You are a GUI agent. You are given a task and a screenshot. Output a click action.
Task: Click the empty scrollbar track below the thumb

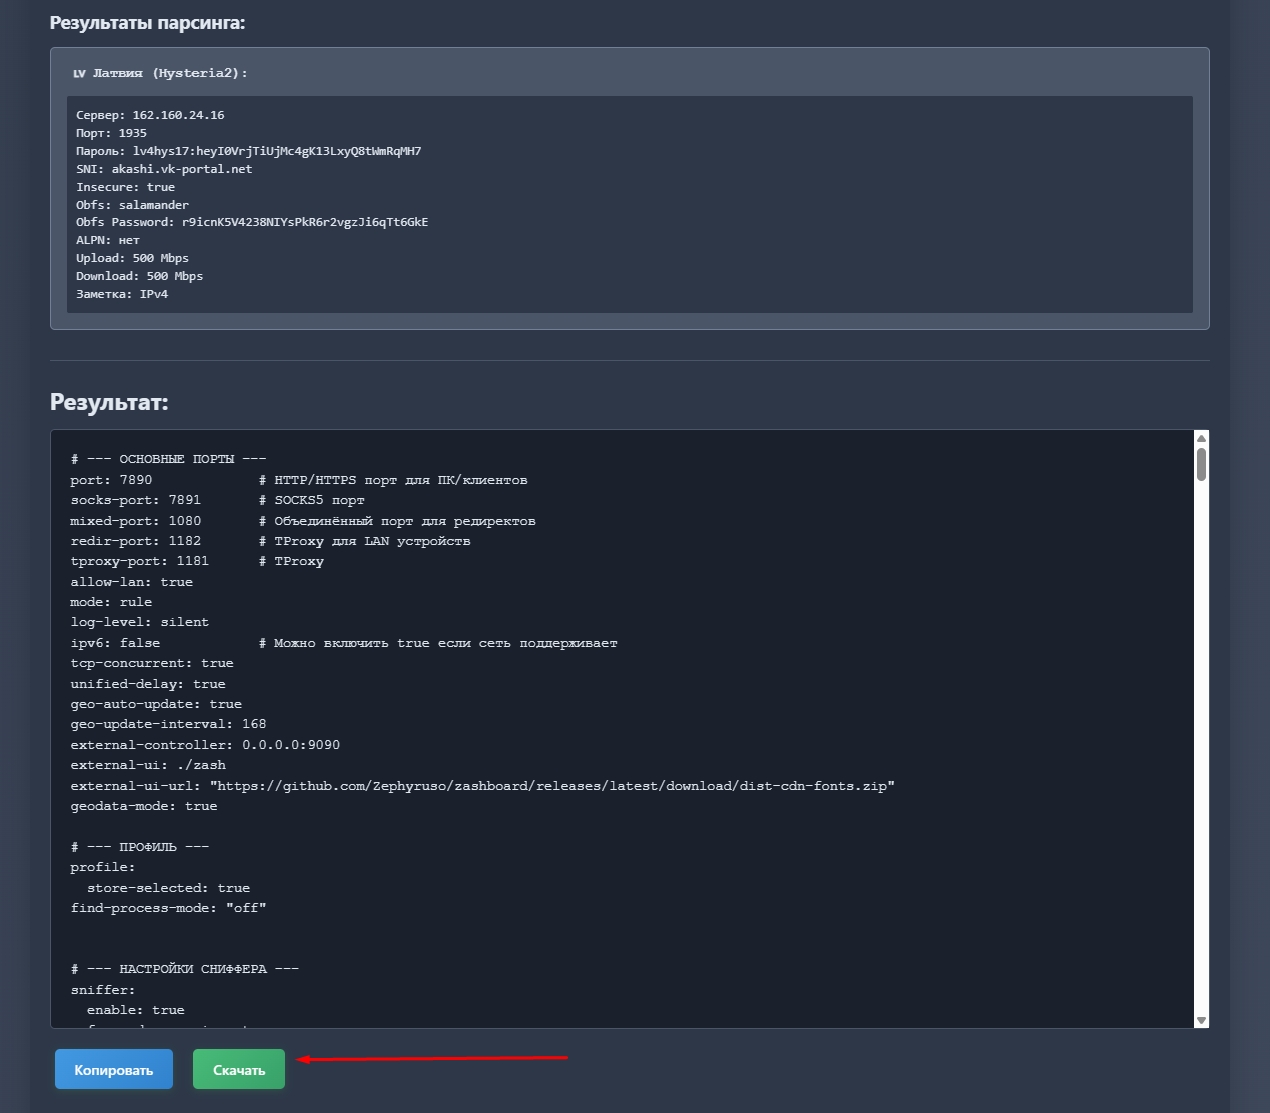(x=1201, y=750)
